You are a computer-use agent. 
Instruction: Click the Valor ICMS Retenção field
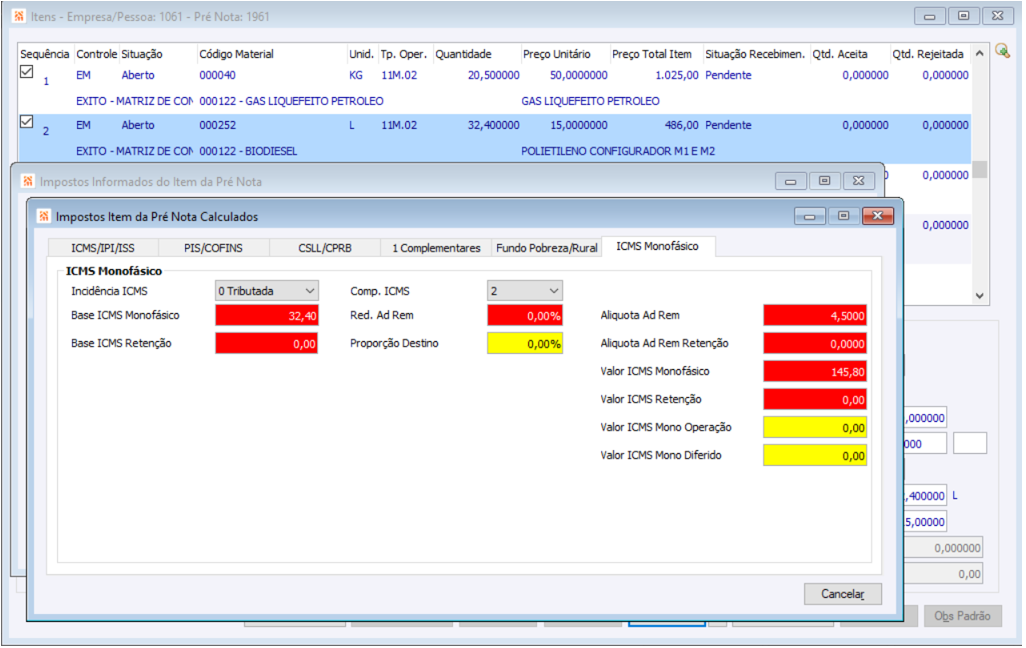coord(815,399)
